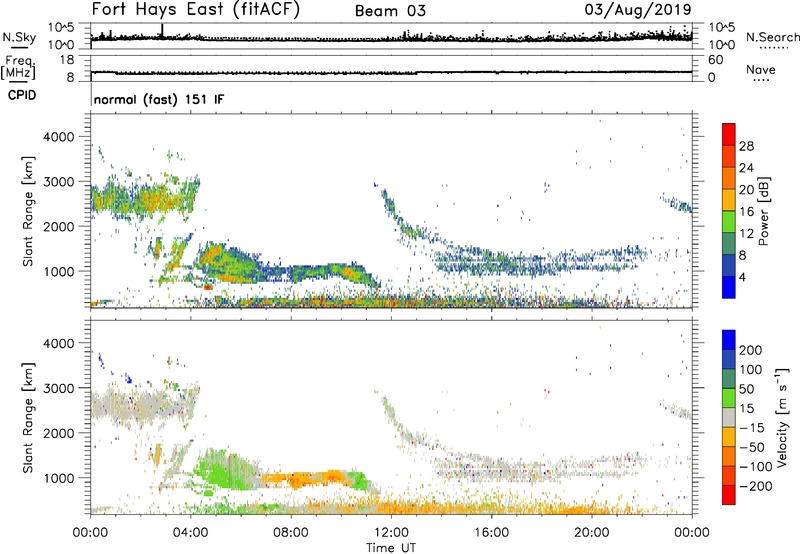Click the '24' label on power colorbar

coord(746,168)
